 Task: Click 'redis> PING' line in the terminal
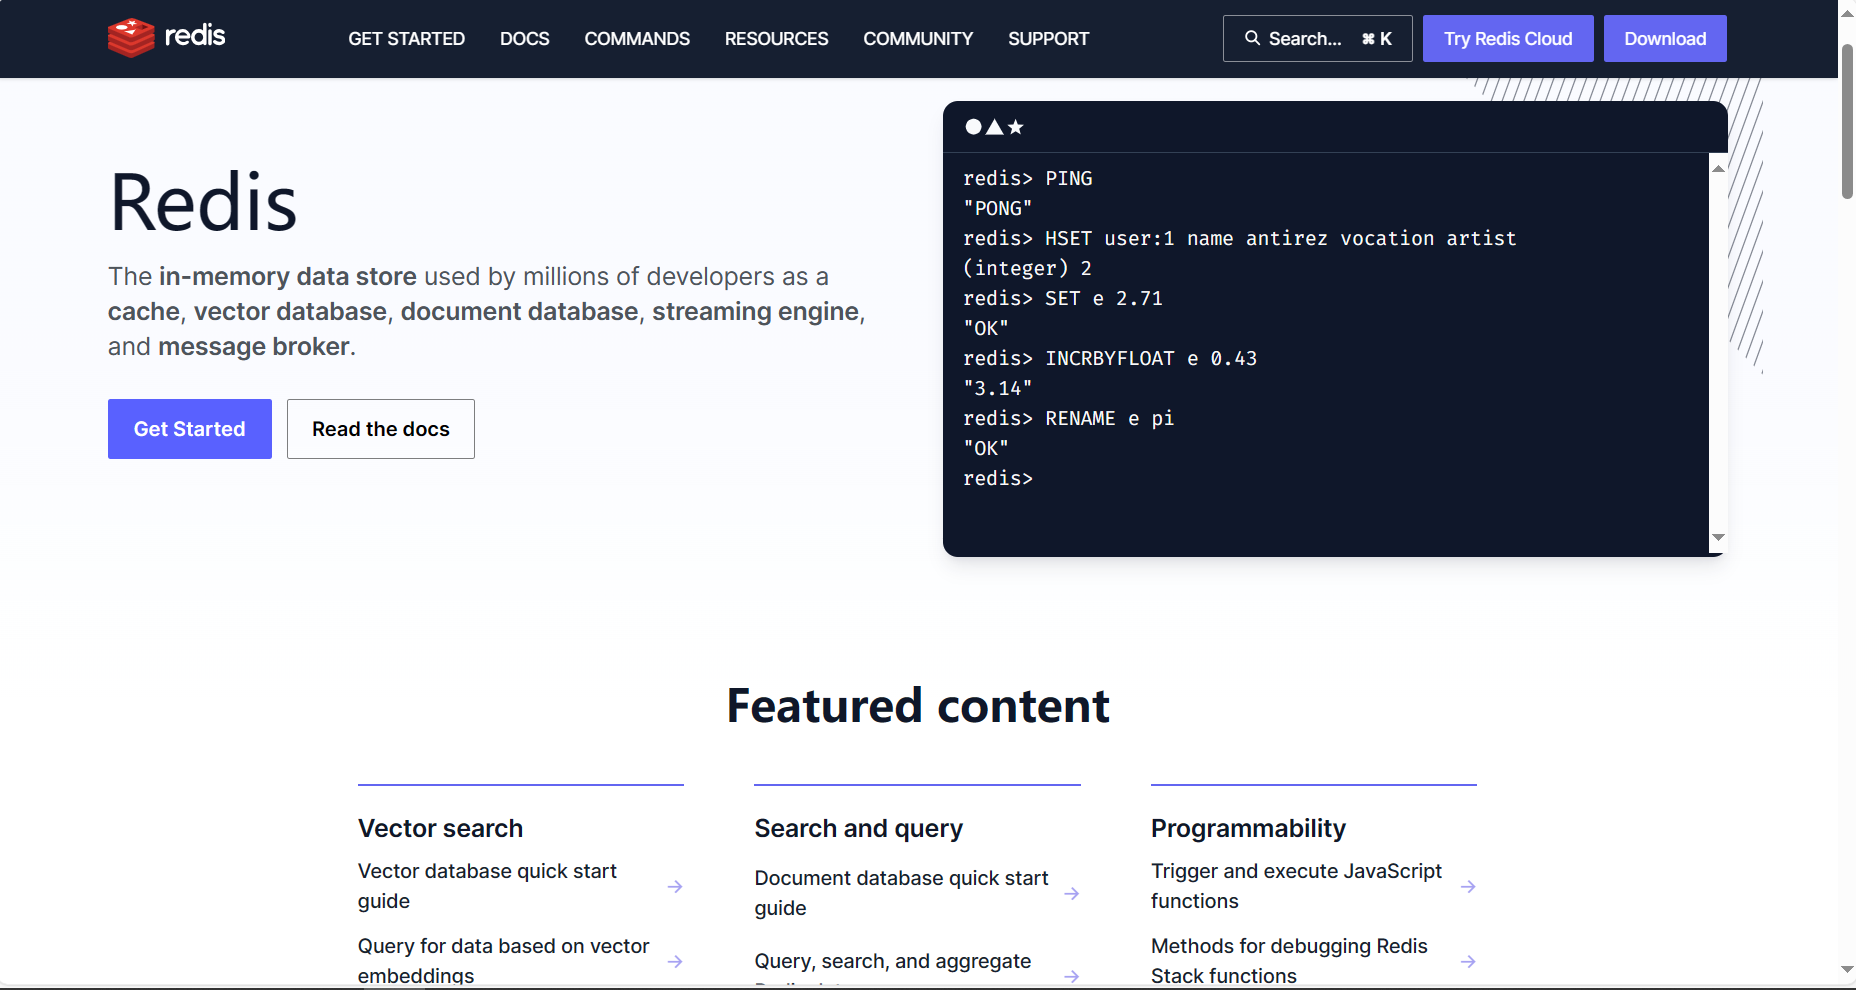point(1028,178)
